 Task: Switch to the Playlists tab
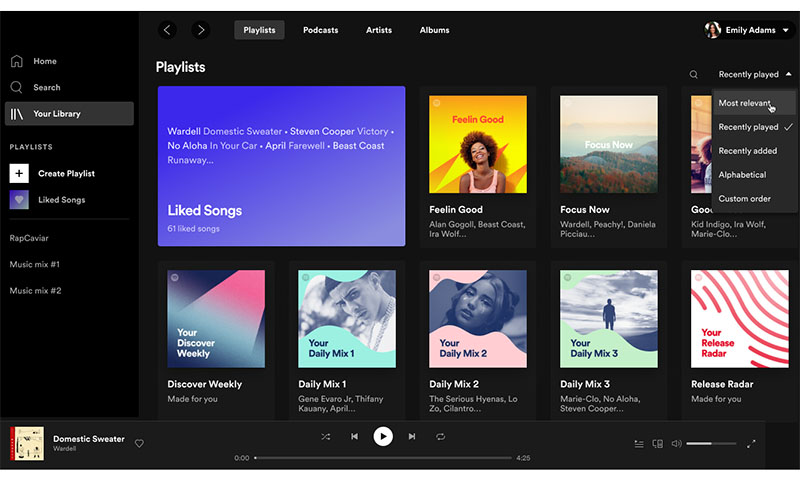pos(259,30)
